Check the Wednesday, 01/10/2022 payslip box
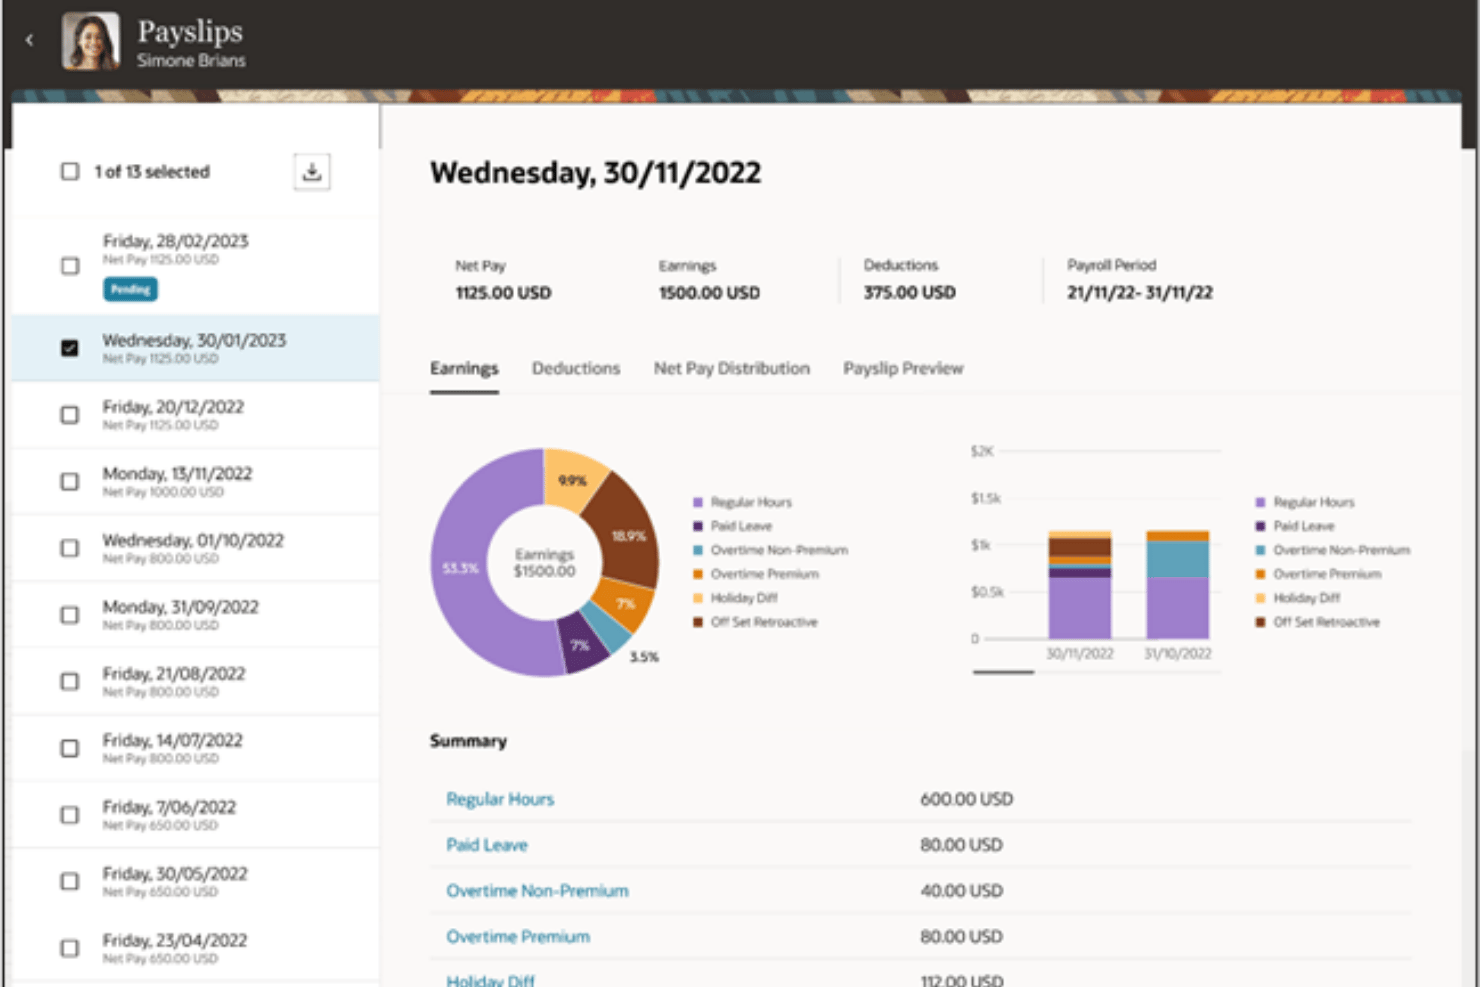1480x987 pixels. point(70,548)
